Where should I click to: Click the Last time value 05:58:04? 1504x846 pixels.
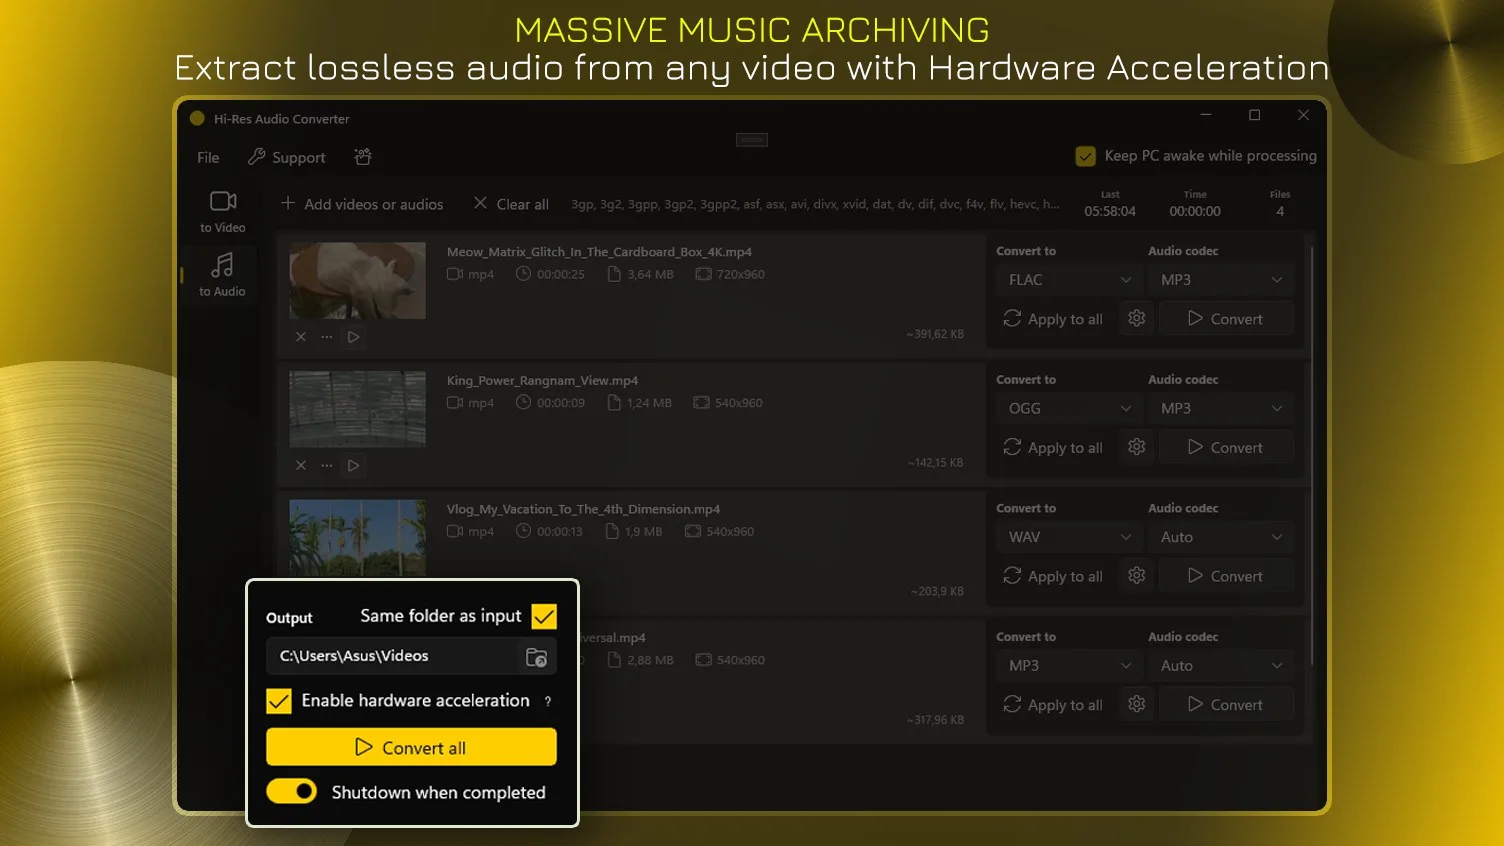[1110, 211]
